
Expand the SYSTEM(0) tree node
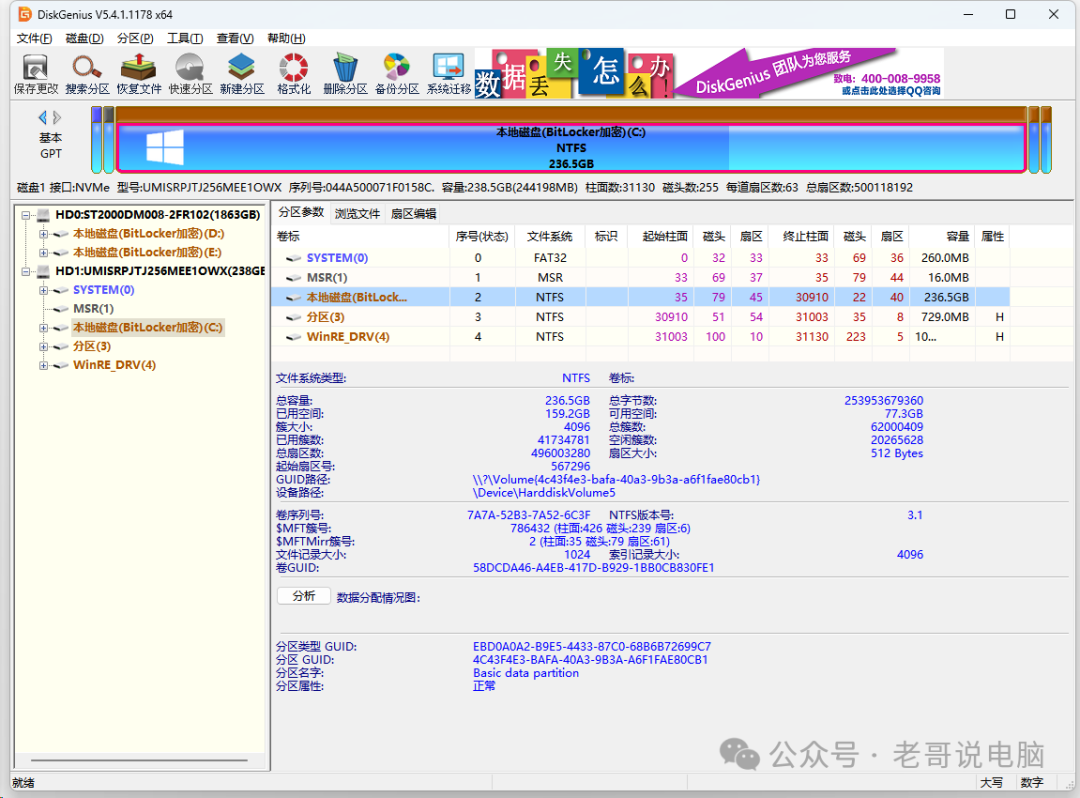(x=43, y=290)
